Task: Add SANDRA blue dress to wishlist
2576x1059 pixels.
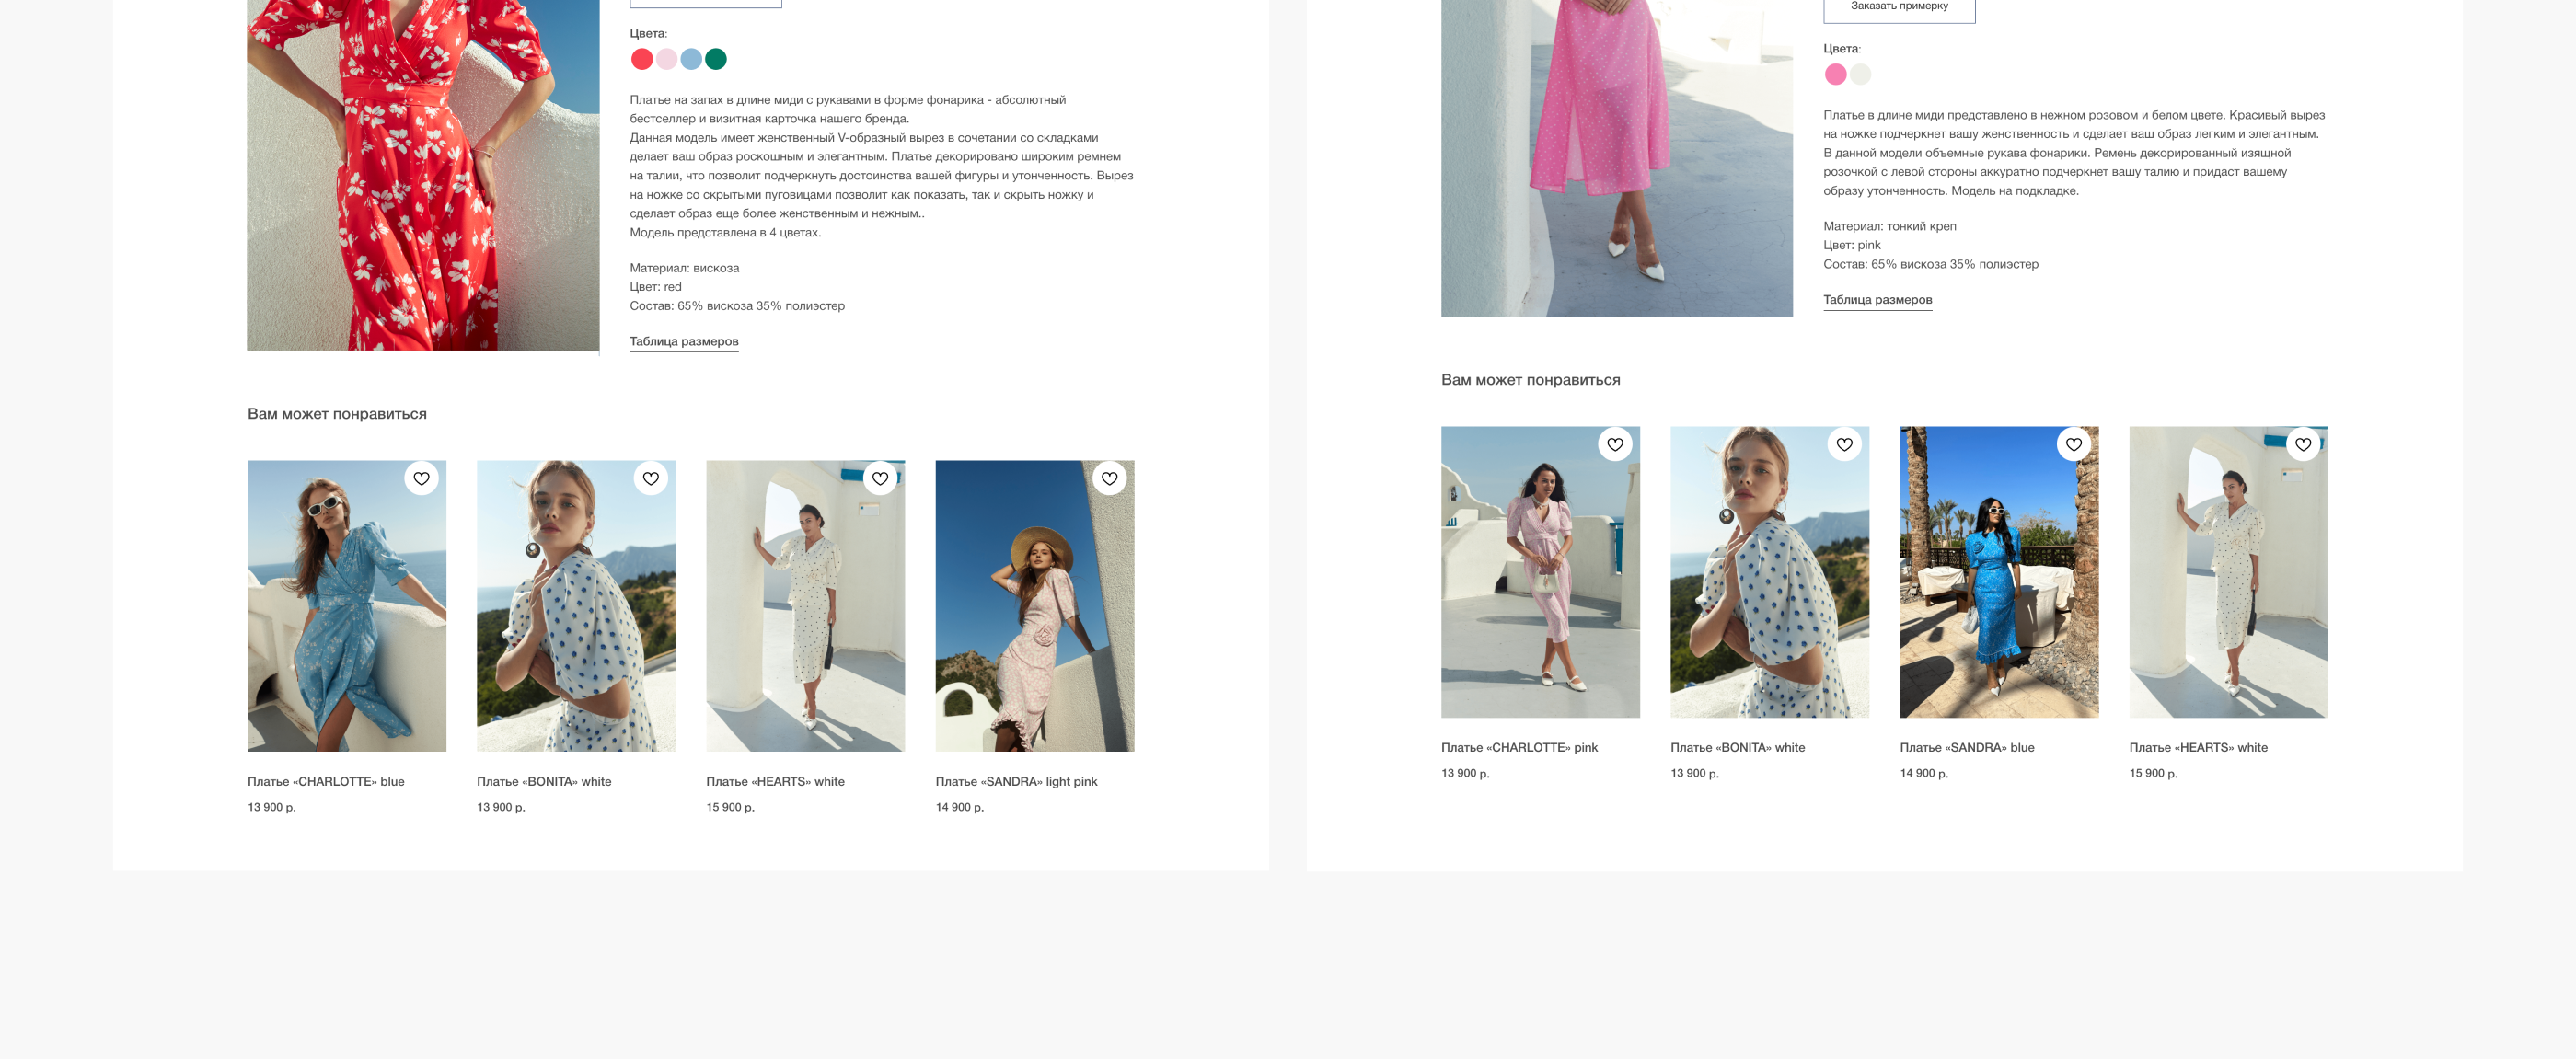Action: [x=2073, y=444]
